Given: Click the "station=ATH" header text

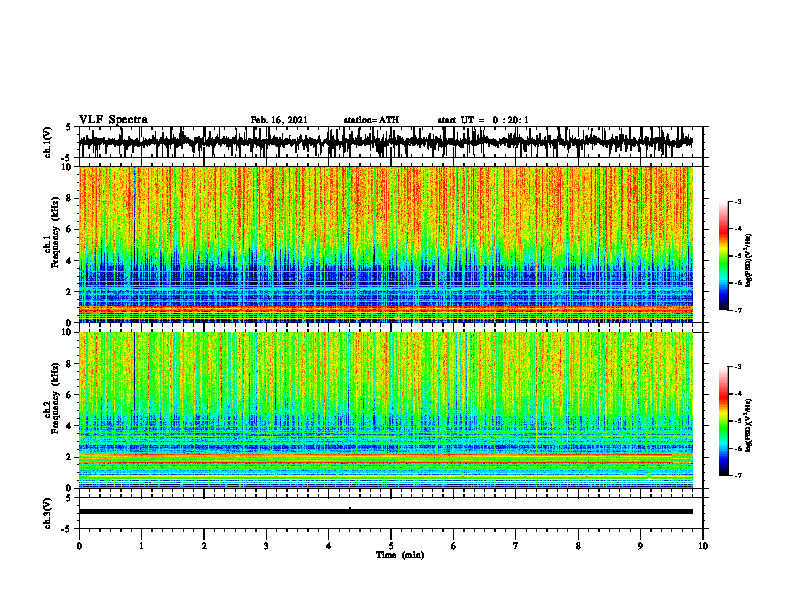Looking at the screenshot, I should (371, 120).
